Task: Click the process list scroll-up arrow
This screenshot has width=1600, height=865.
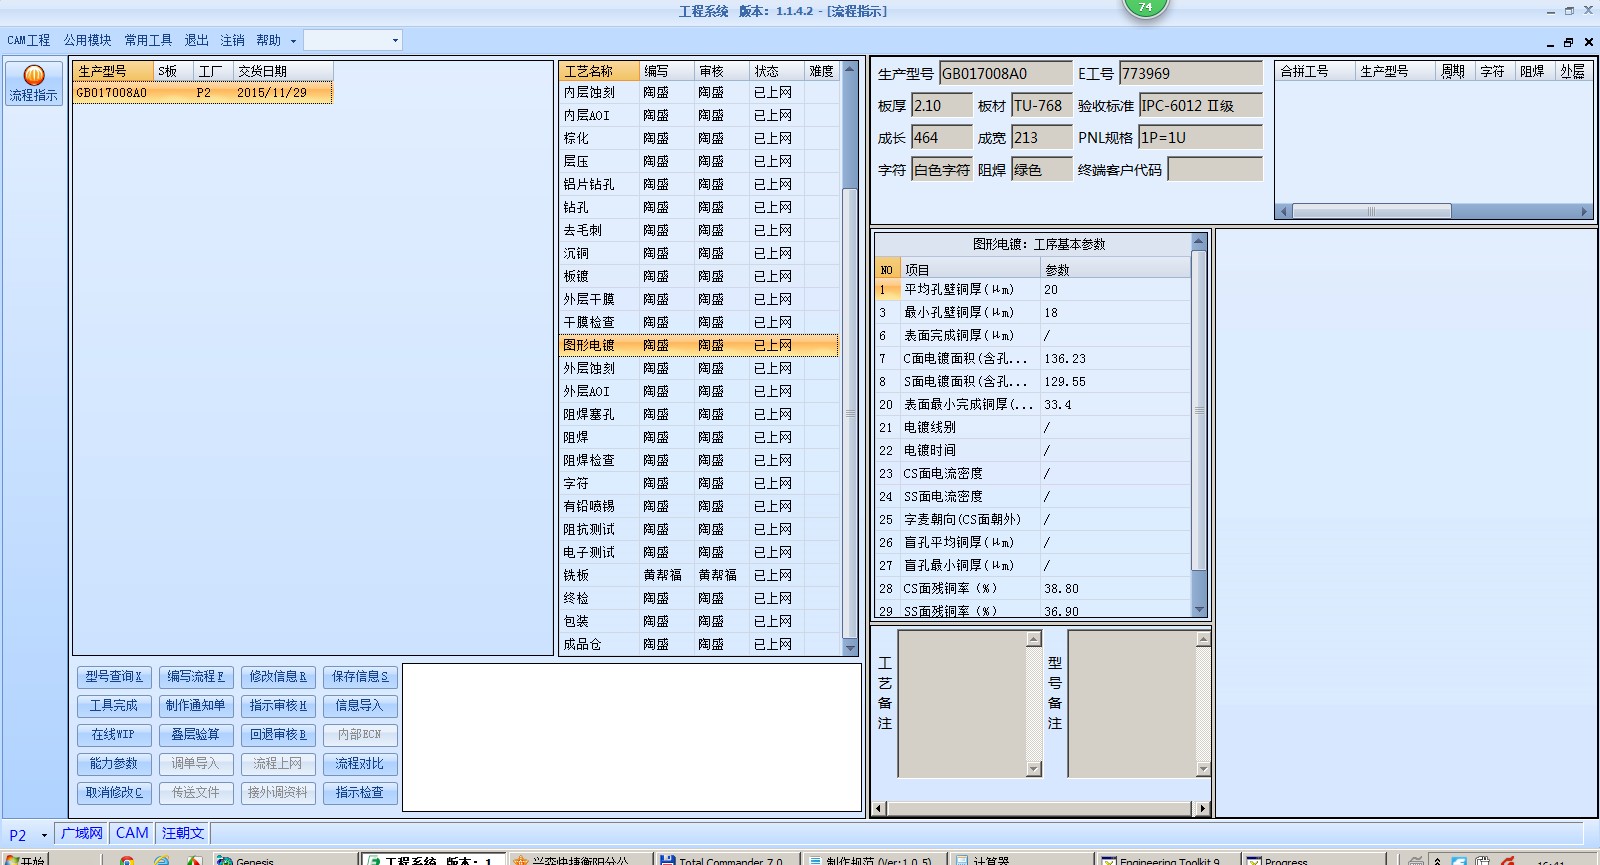Action: [x=850, y=69]
